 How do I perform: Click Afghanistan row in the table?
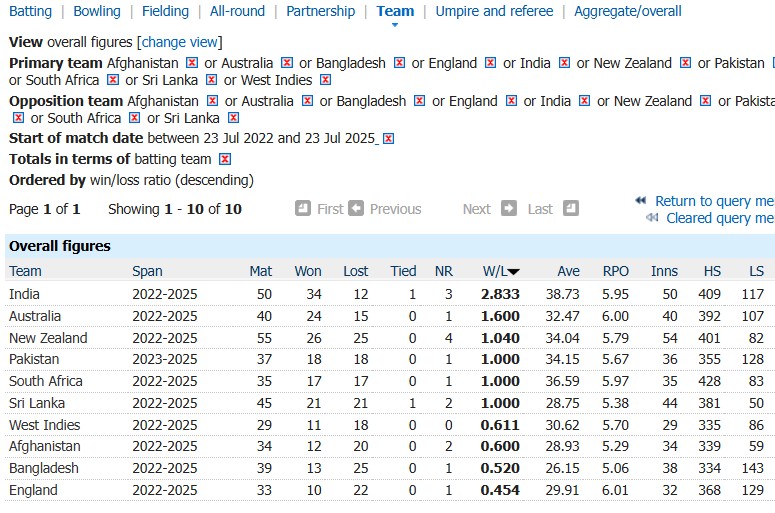[x=388, y=446]
